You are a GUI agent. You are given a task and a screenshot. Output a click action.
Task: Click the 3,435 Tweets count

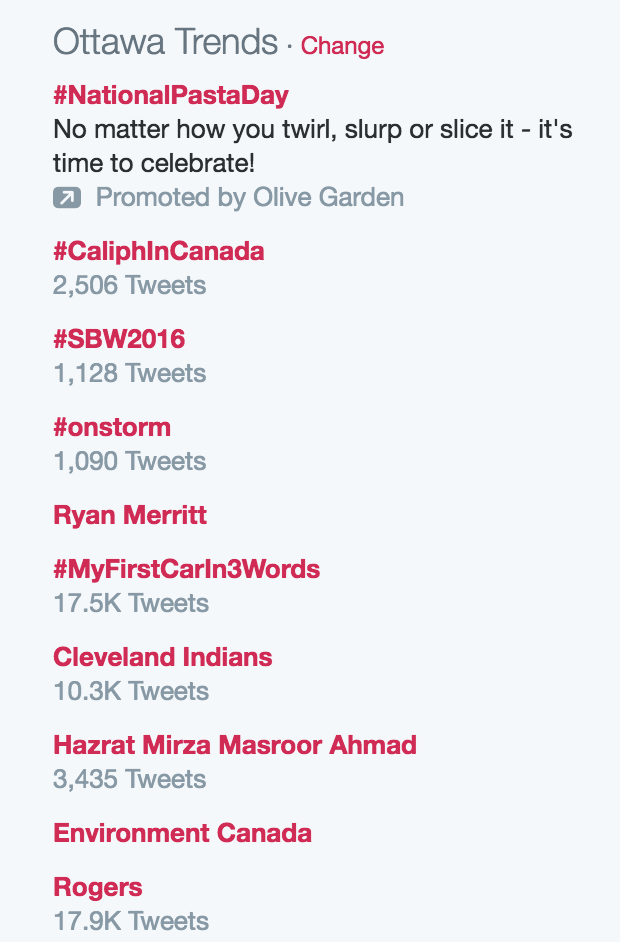[x=129, y=779]
